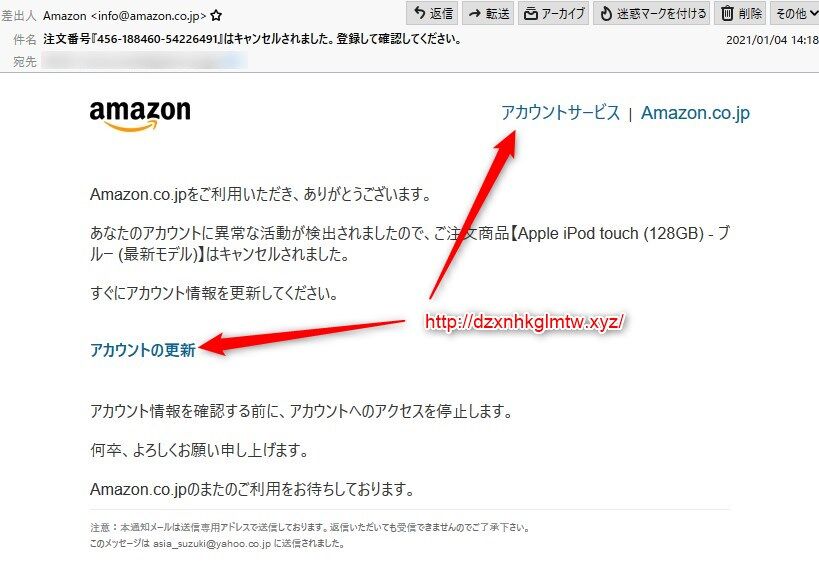Image resolution: width=819 pixels, height=570 pixels.
Task: Click the sender address info@amazon.co.jp
Action: (148, 16)
